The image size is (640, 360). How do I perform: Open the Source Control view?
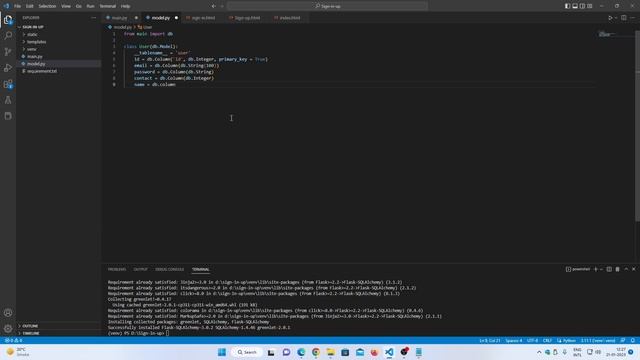point(8,51)
